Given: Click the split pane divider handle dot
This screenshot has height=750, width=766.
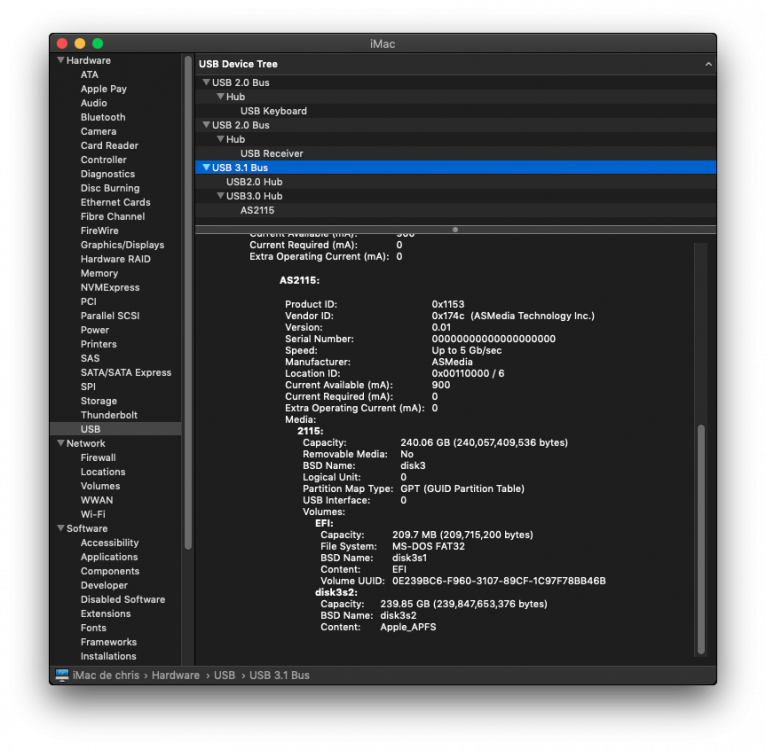Looking at the screenshot, I should 455,229.
